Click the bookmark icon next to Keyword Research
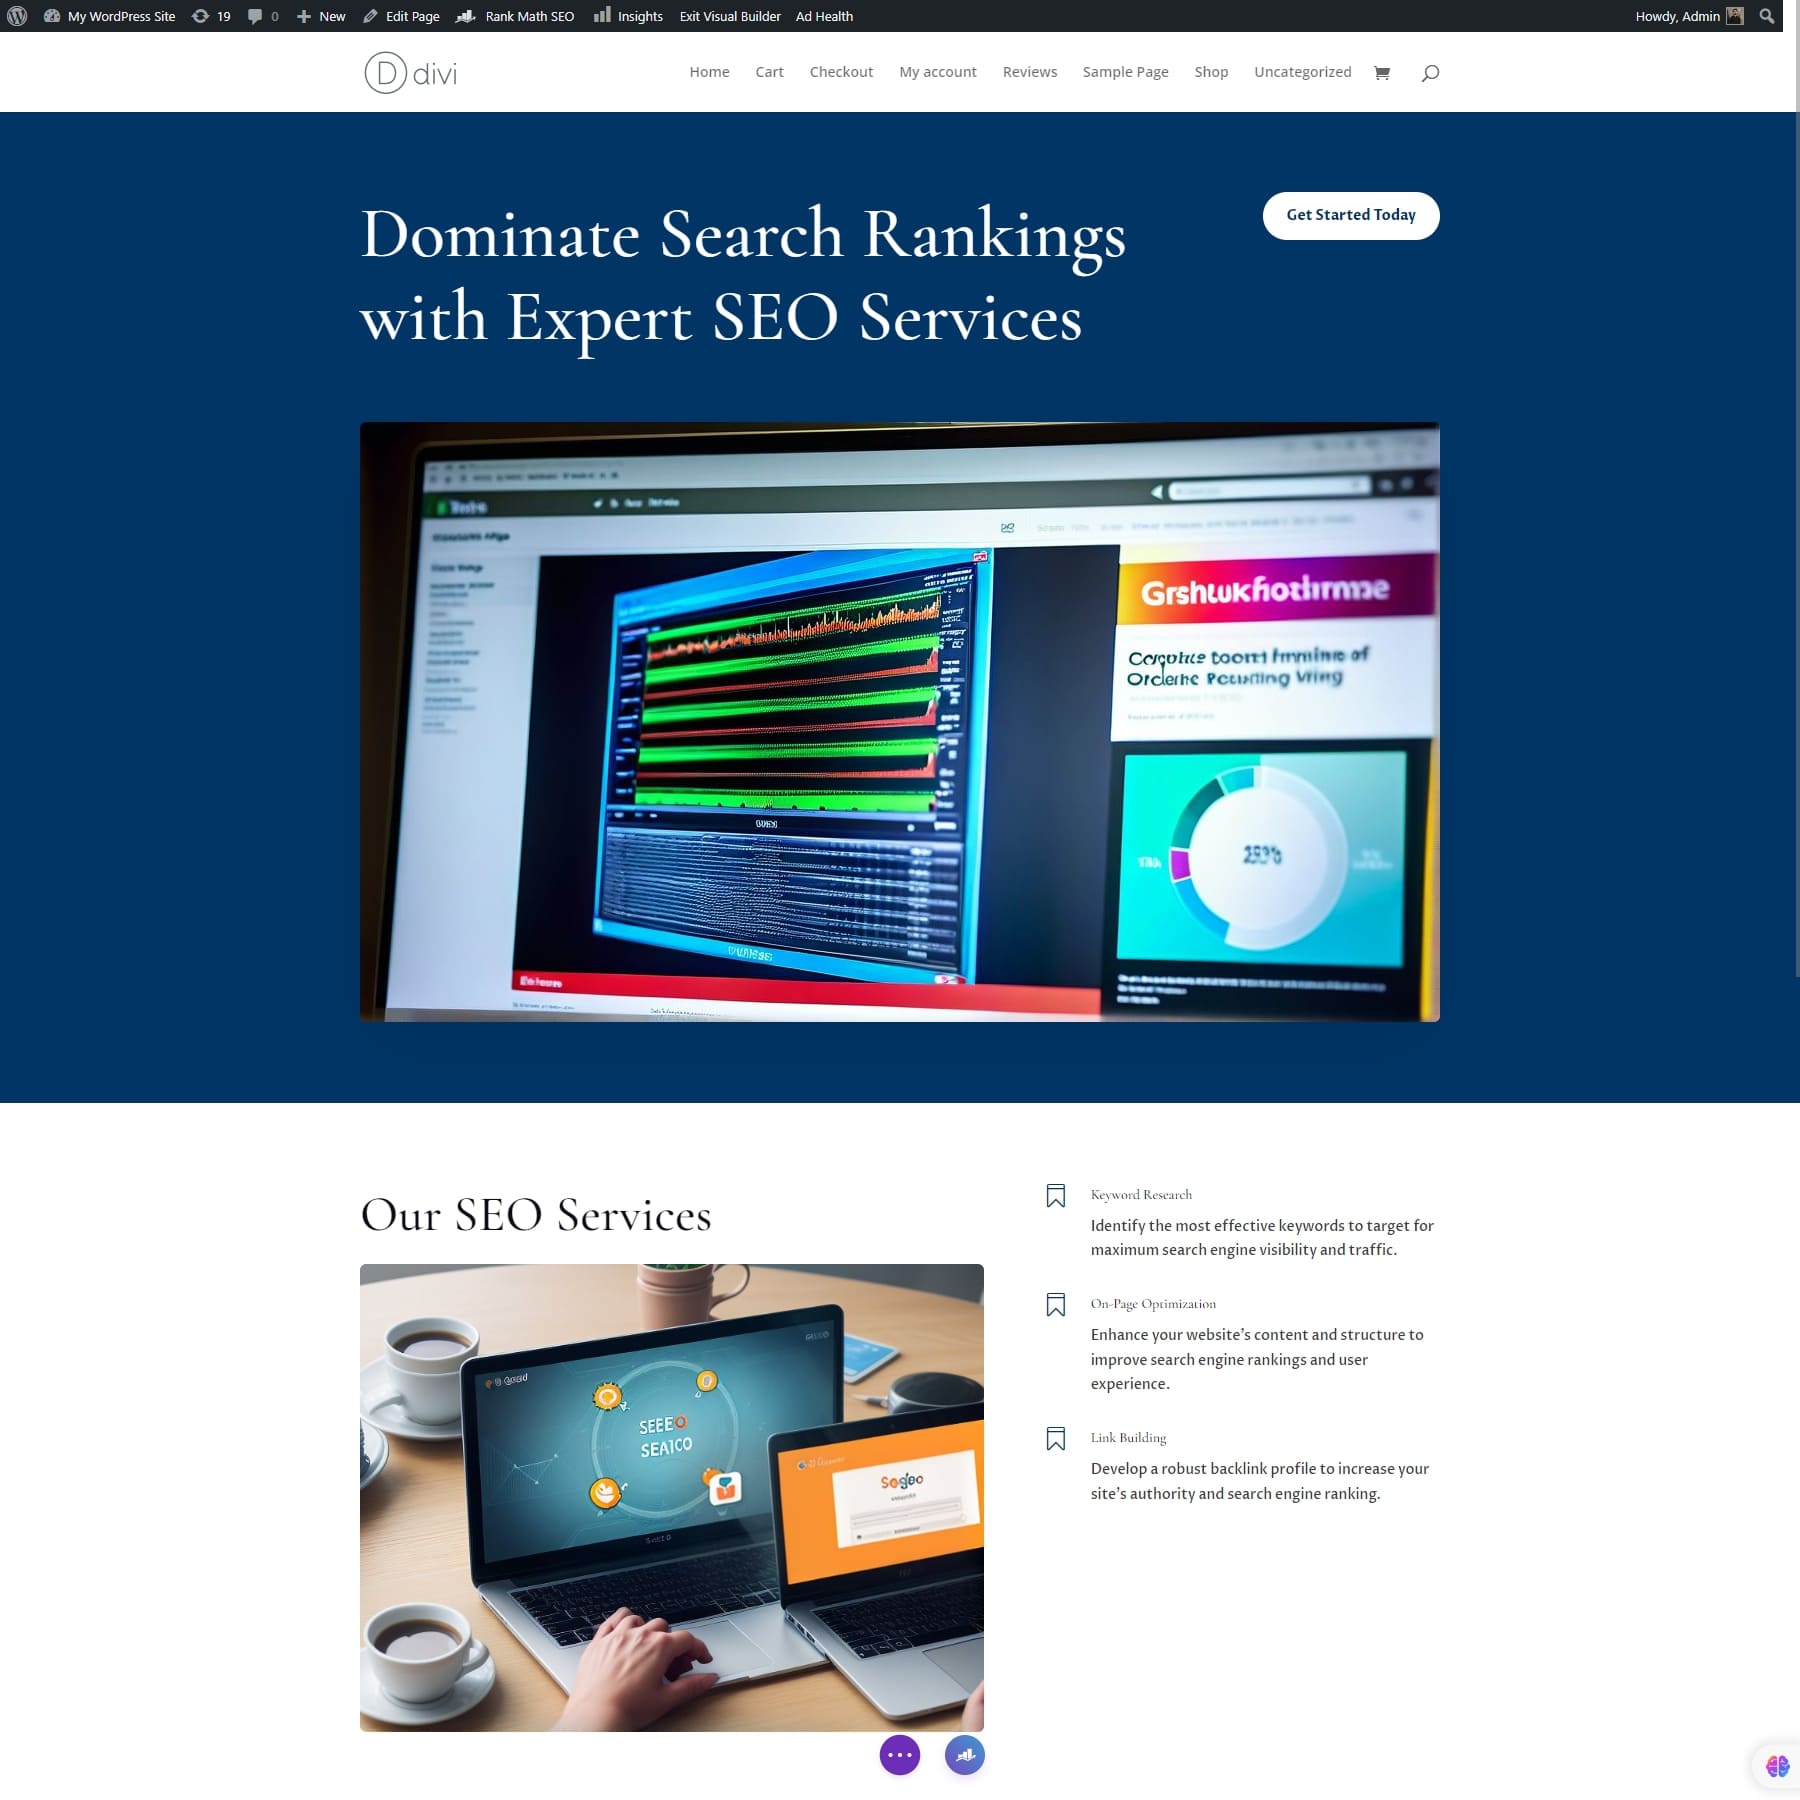1800x1800 pixels. coord(1056,1196)
